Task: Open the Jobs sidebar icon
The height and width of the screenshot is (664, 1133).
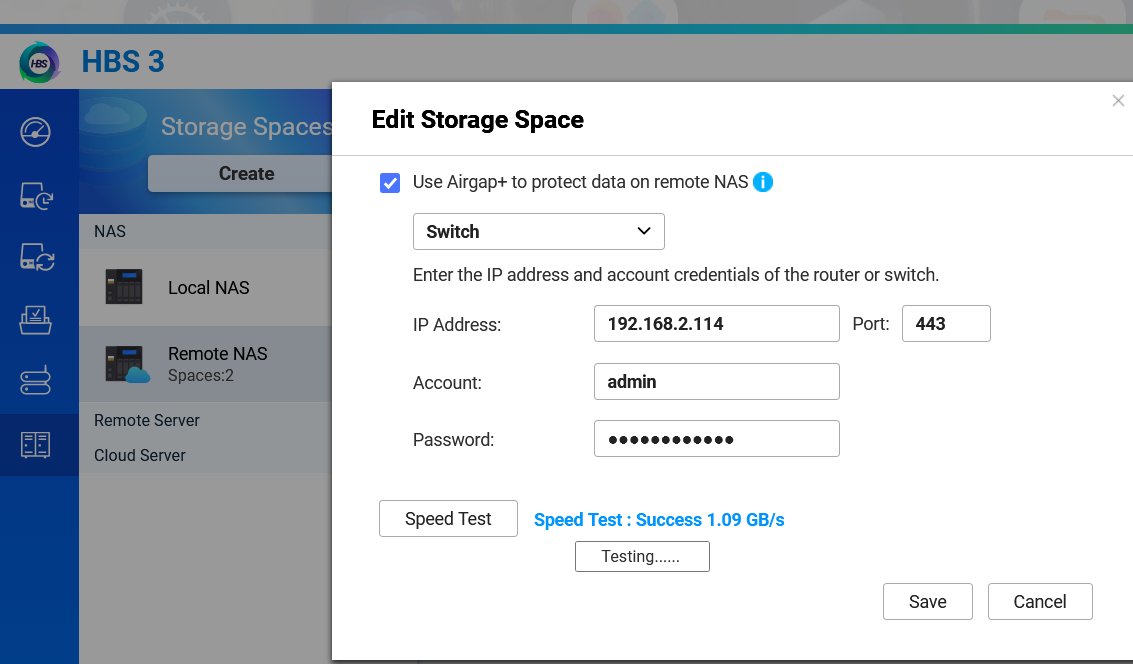Action: 36,320
